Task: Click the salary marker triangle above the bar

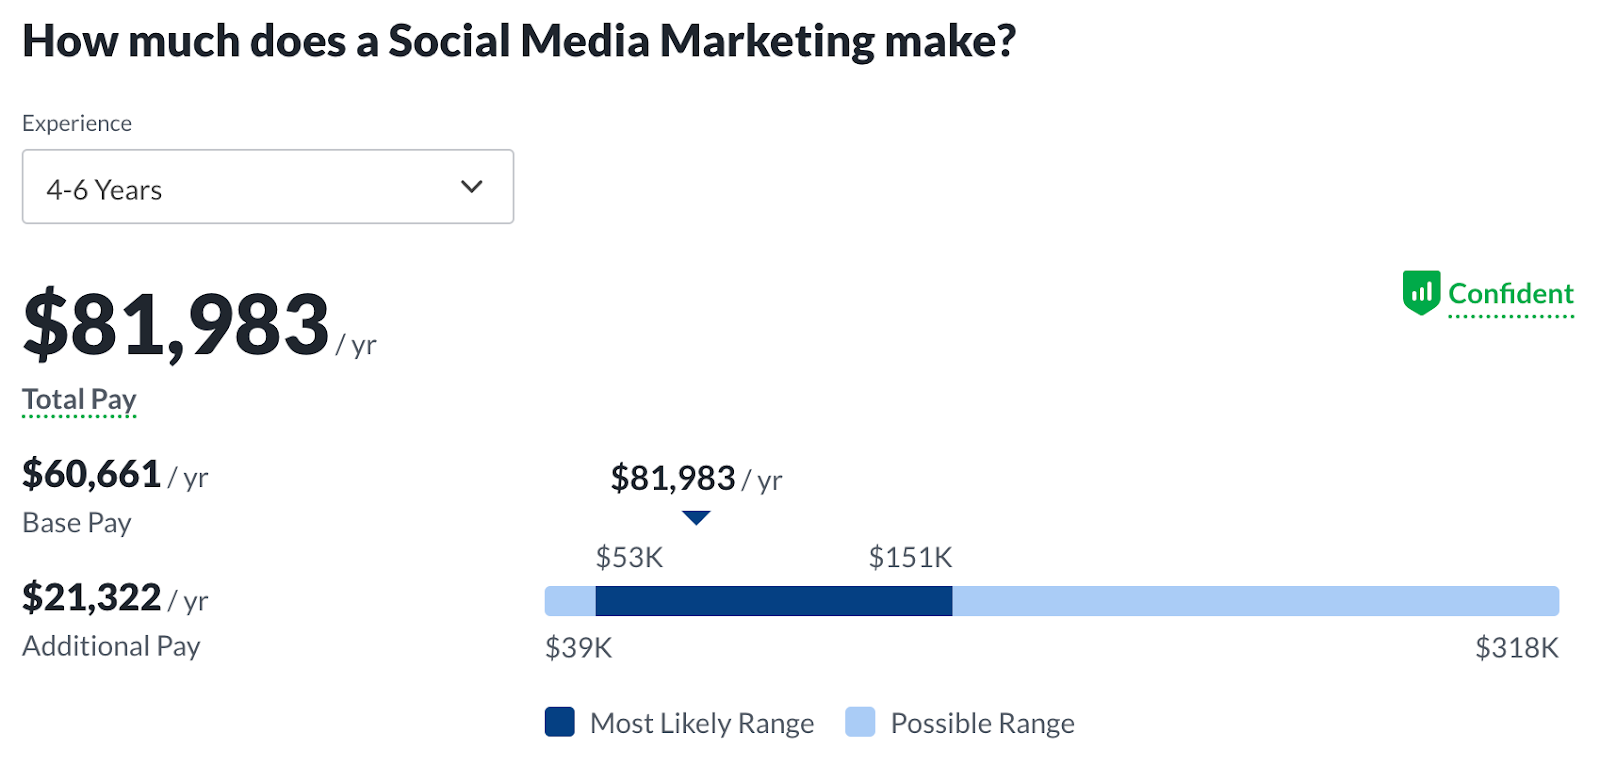Action: (x=696, y=518)
